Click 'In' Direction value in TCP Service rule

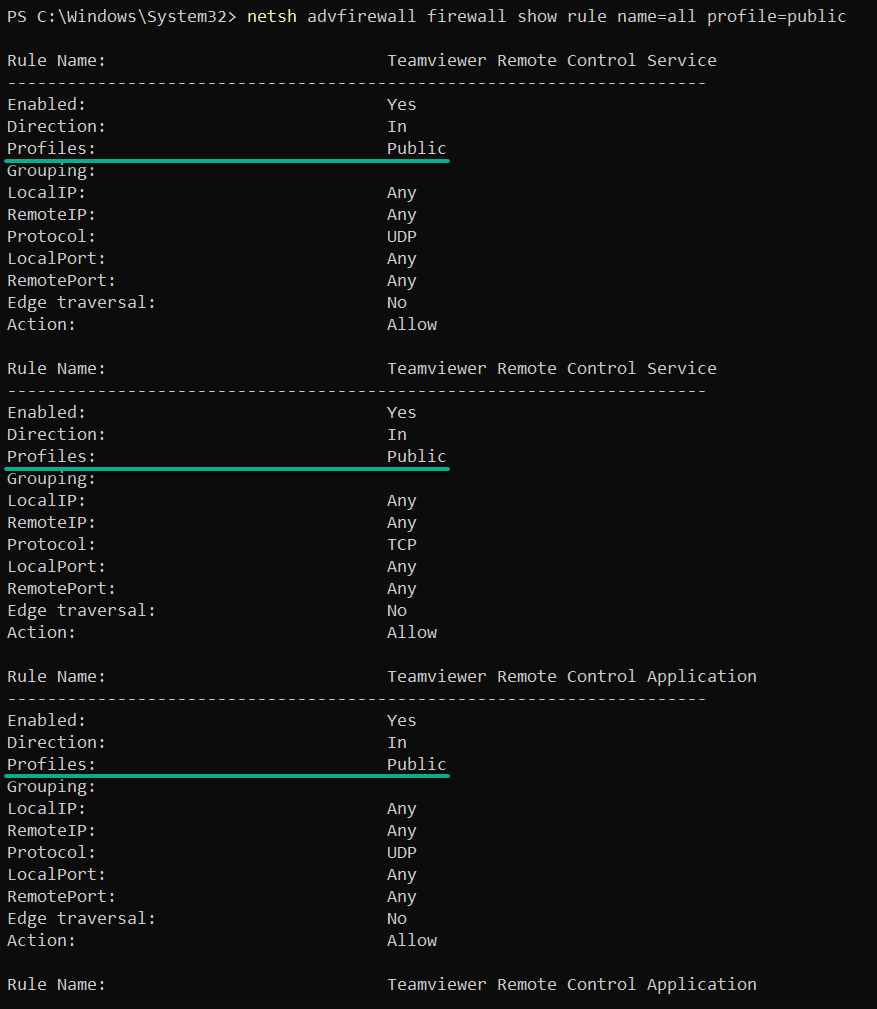396,434
